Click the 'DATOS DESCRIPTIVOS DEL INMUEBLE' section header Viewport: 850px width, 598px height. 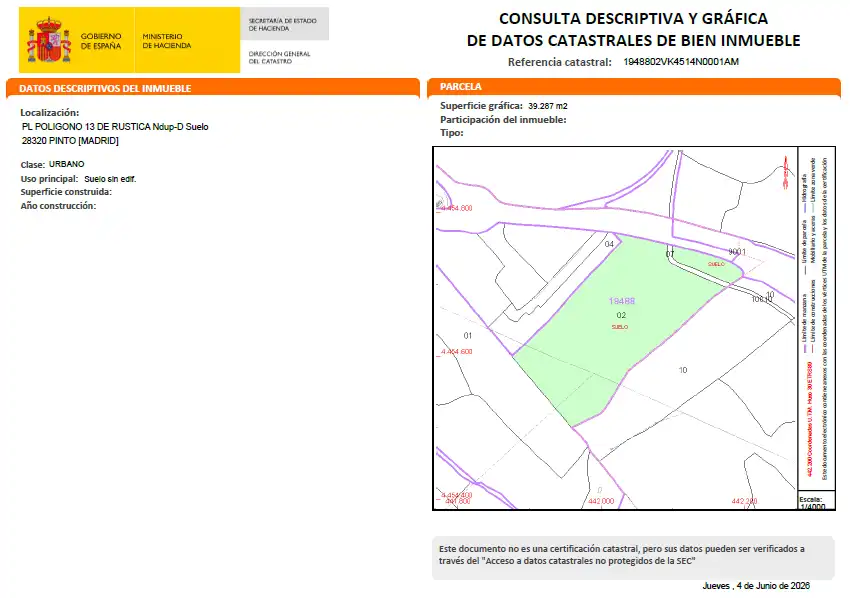105,88
